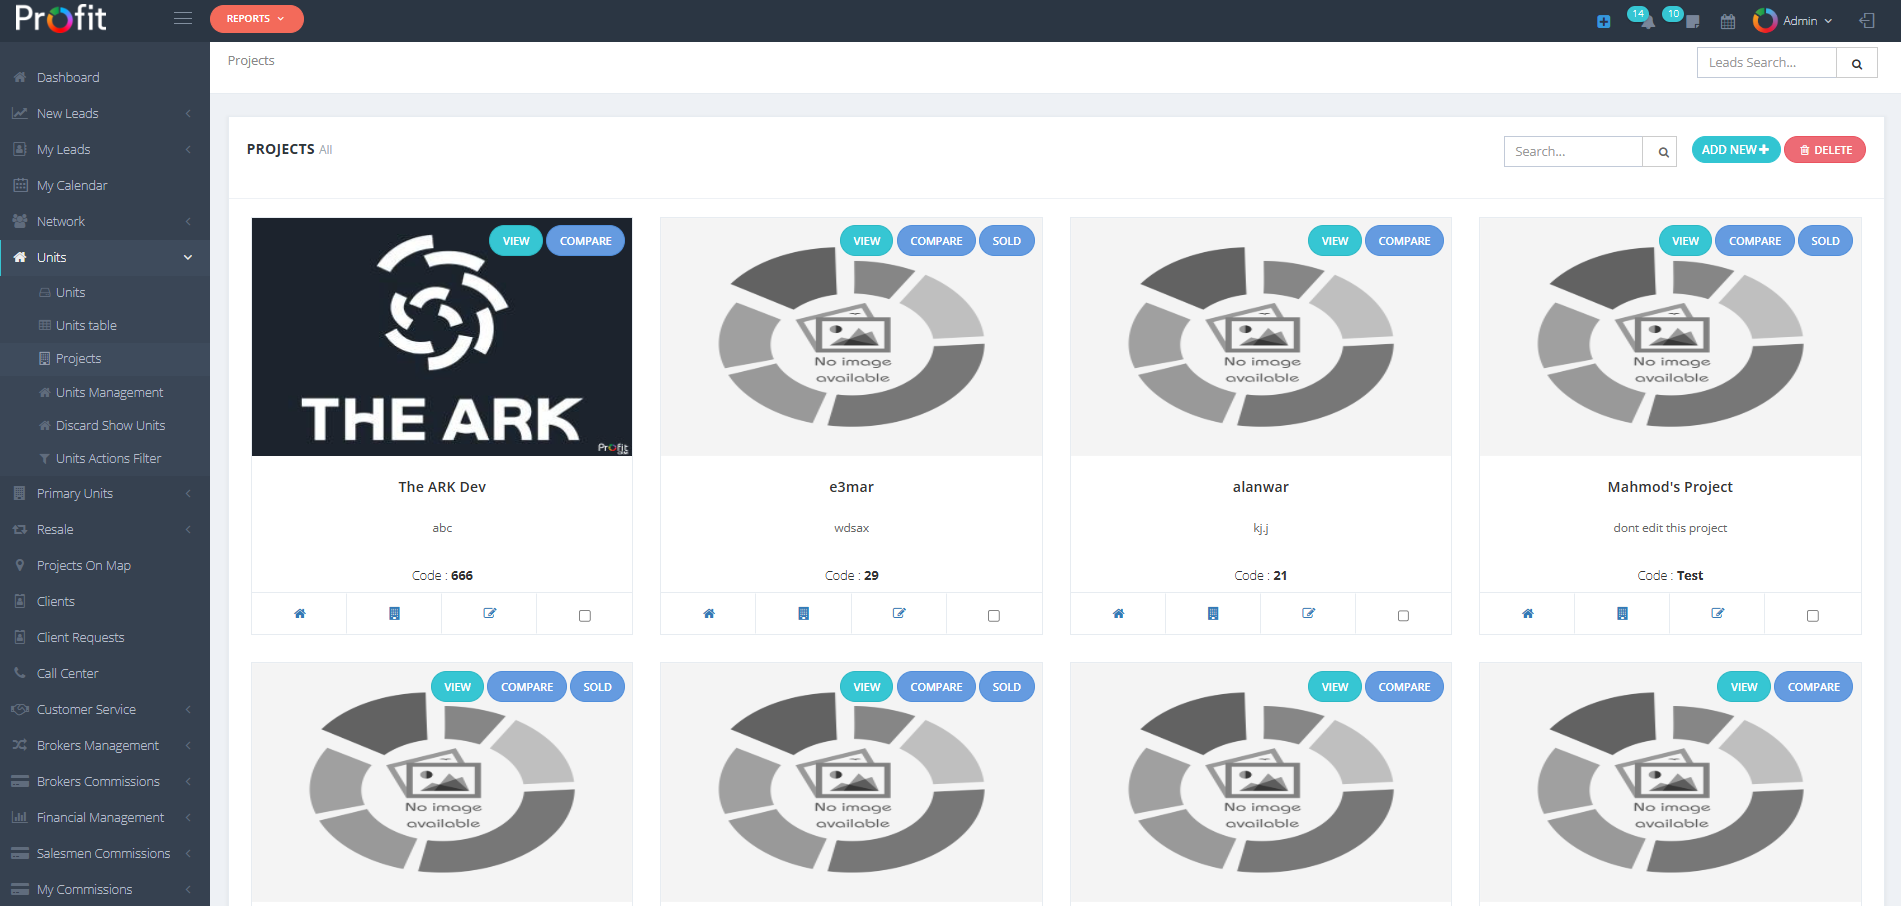Tick the checkbox on Mahmod's Project card
Image resolution: width=1901 pixels, height=906 pixels.
coord(1813,615)
